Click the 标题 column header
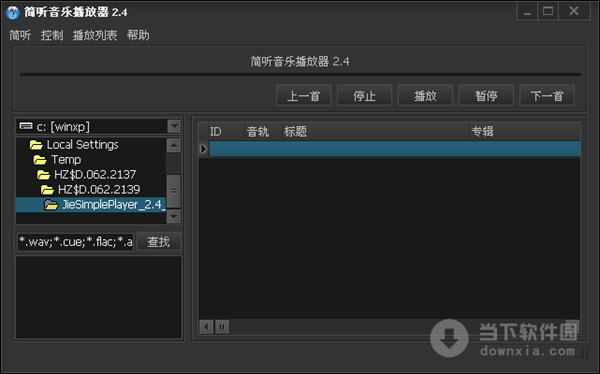The width and height of the screenshot is (600, 374). [x=375, y=131]
